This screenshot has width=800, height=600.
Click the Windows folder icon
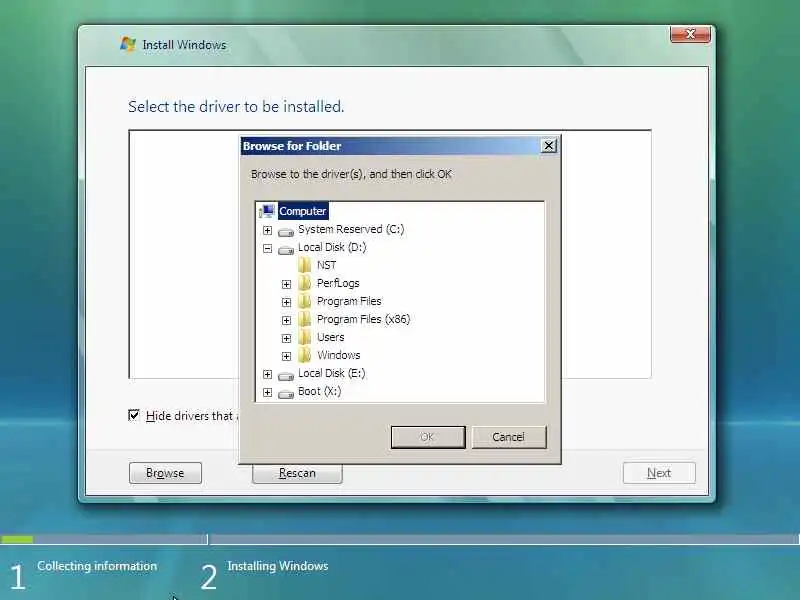point(305,355)
